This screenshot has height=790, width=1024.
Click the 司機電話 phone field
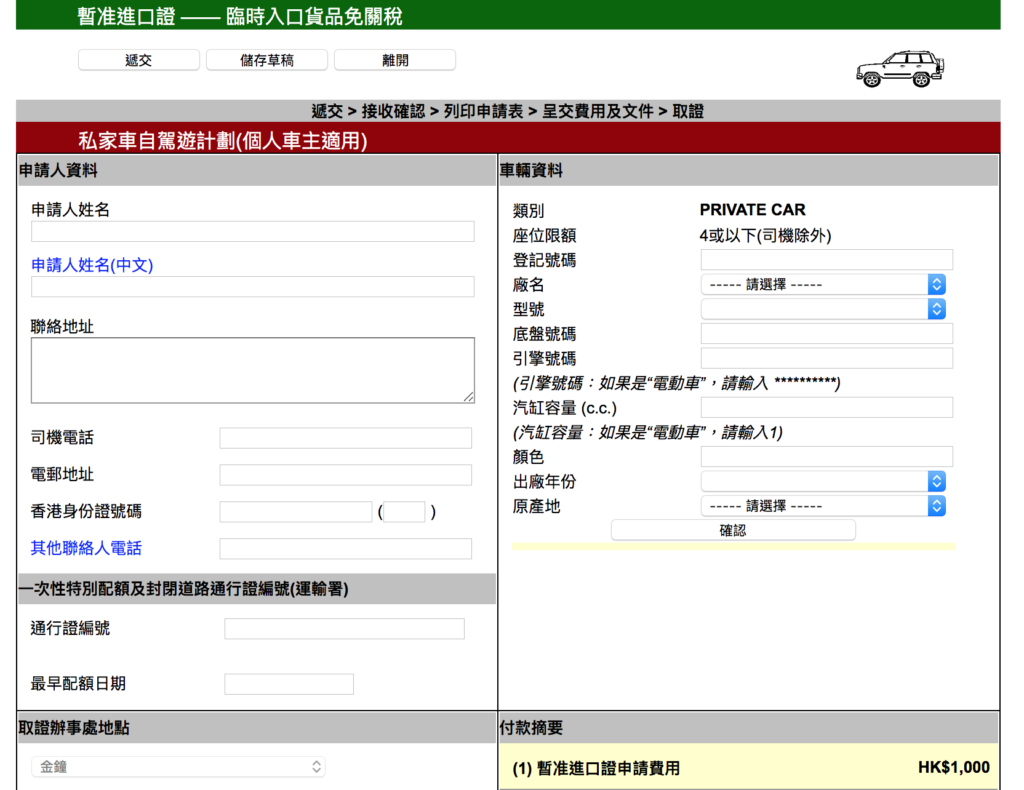coord(345,438)
